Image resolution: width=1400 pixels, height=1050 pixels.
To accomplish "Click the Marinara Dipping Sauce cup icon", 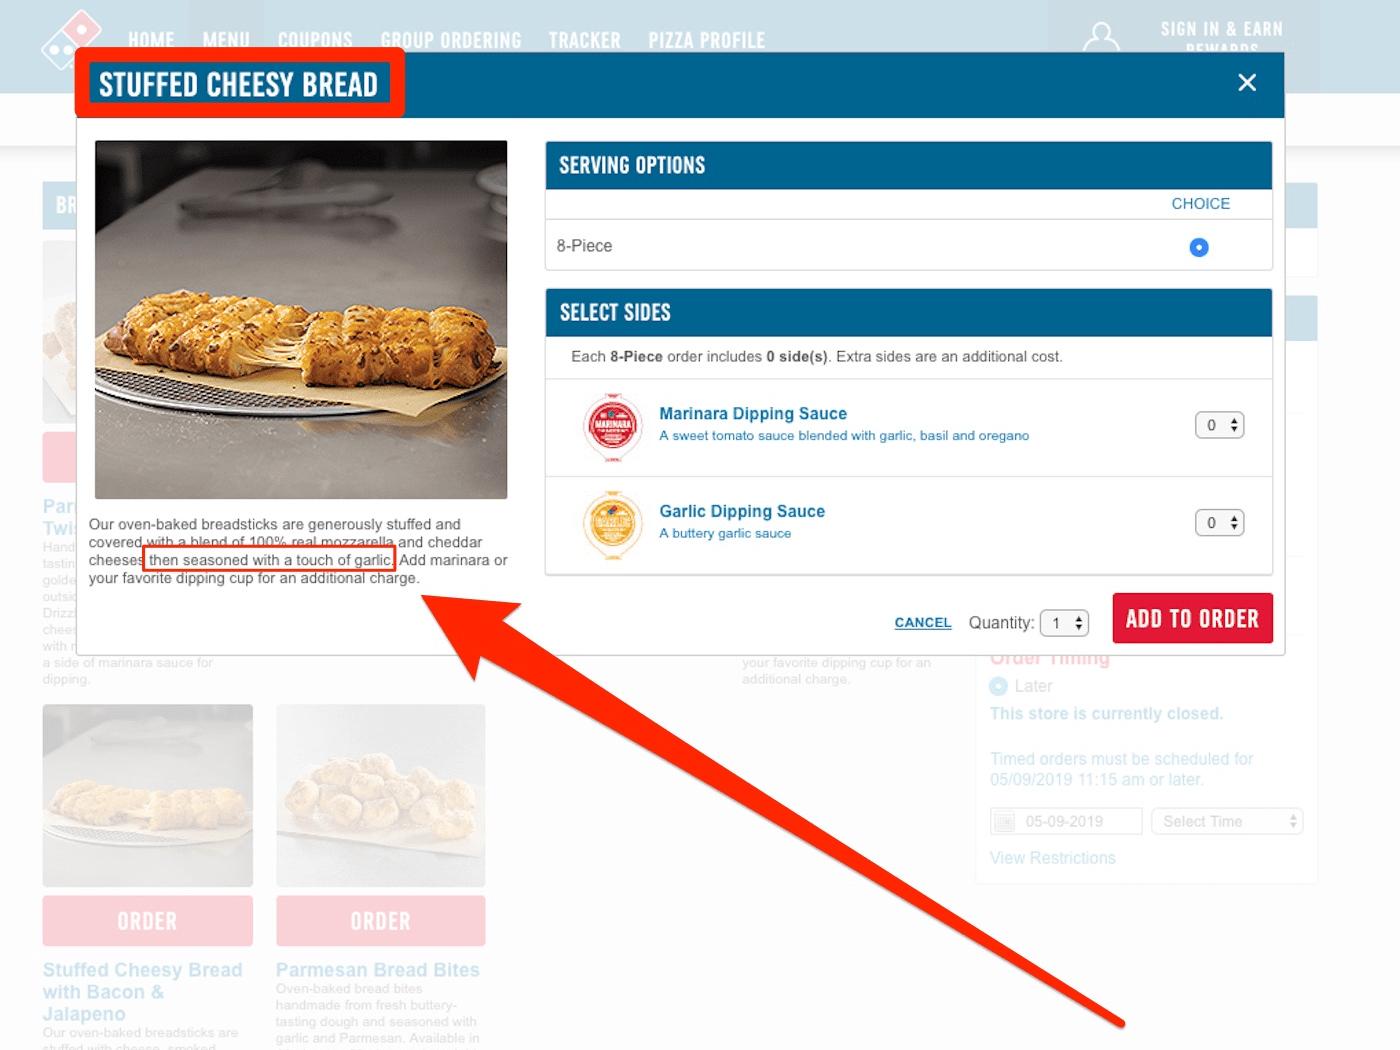I will point(612,427).
